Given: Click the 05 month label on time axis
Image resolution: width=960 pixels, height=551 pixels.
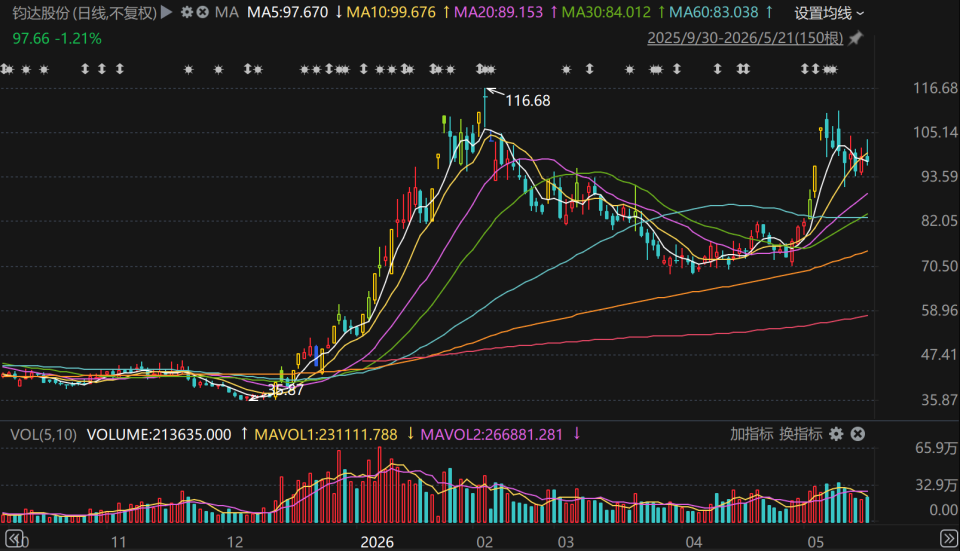Looking at the screenshot, I should tap(816, 542).
